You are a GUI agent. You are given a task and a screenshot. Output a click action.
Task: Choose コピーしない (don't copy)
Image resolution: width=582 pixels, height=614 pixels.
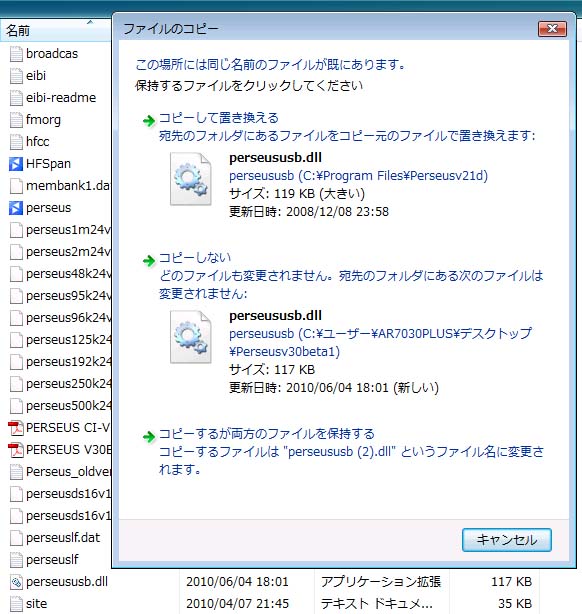(x=195, y=258)
